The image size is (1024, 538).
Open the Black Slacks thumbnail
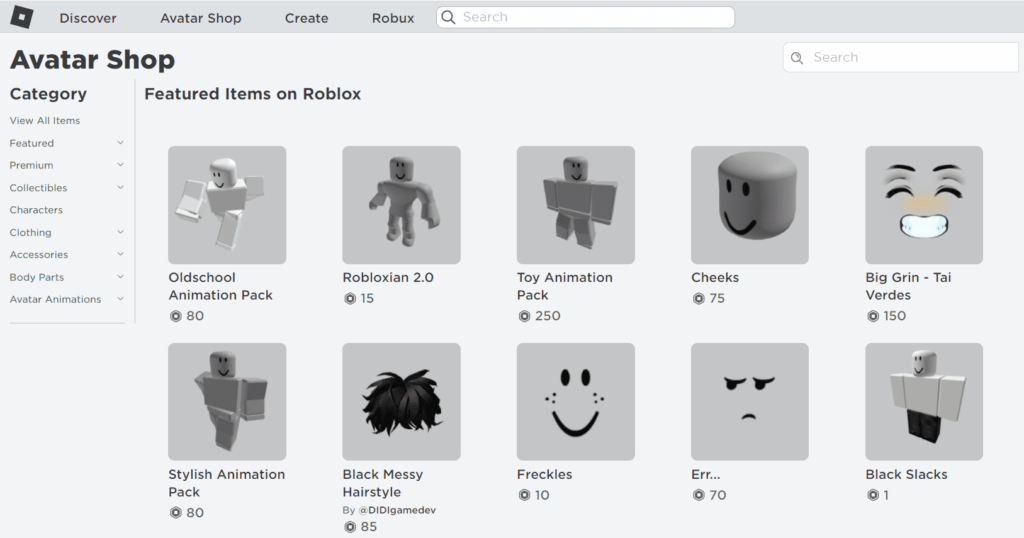924,402
